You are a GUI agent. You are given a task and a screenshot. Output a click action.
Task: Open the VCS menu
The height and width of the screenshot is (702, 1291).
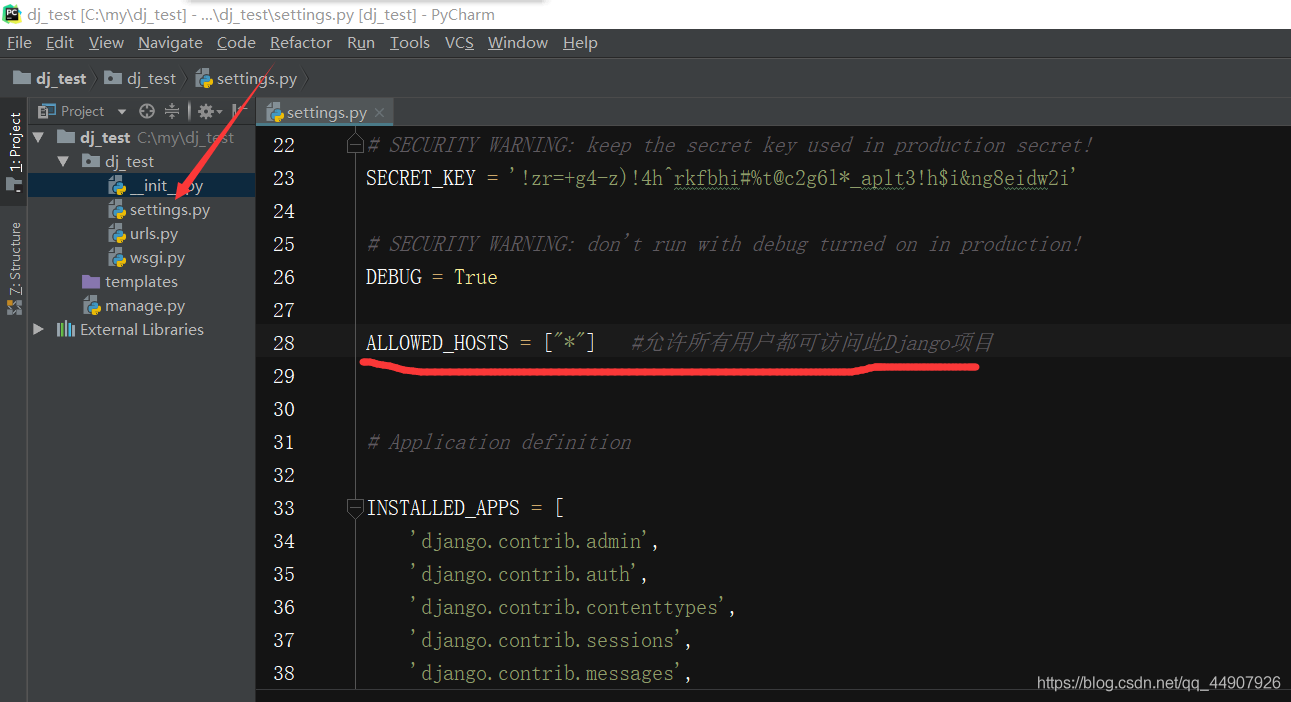coord(459,43)
